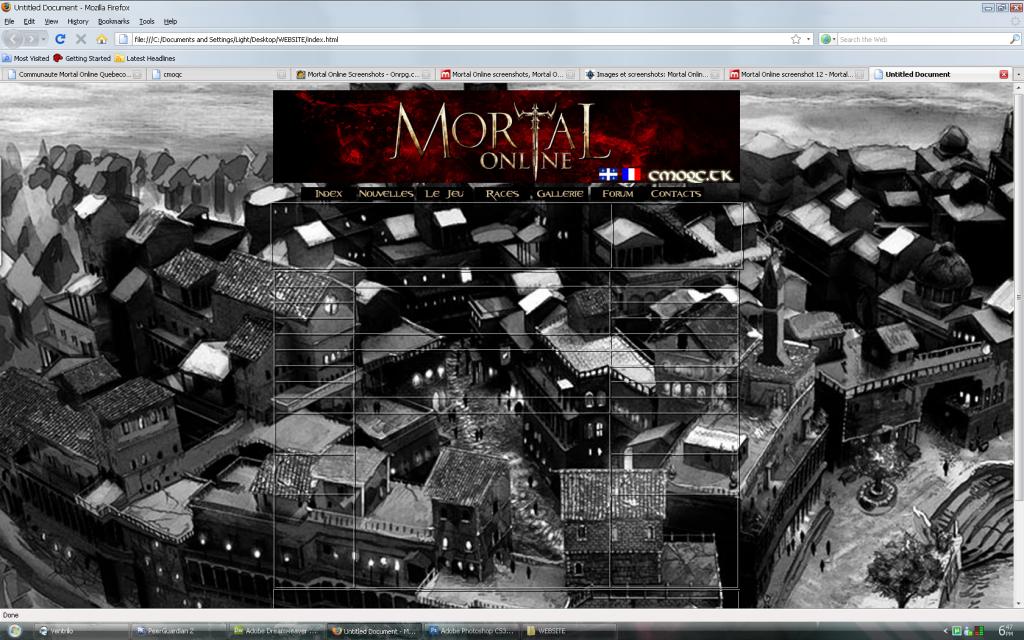Go back with the Back arrow button
This screenshot has height=640, width=1024.
click(13, 39)
